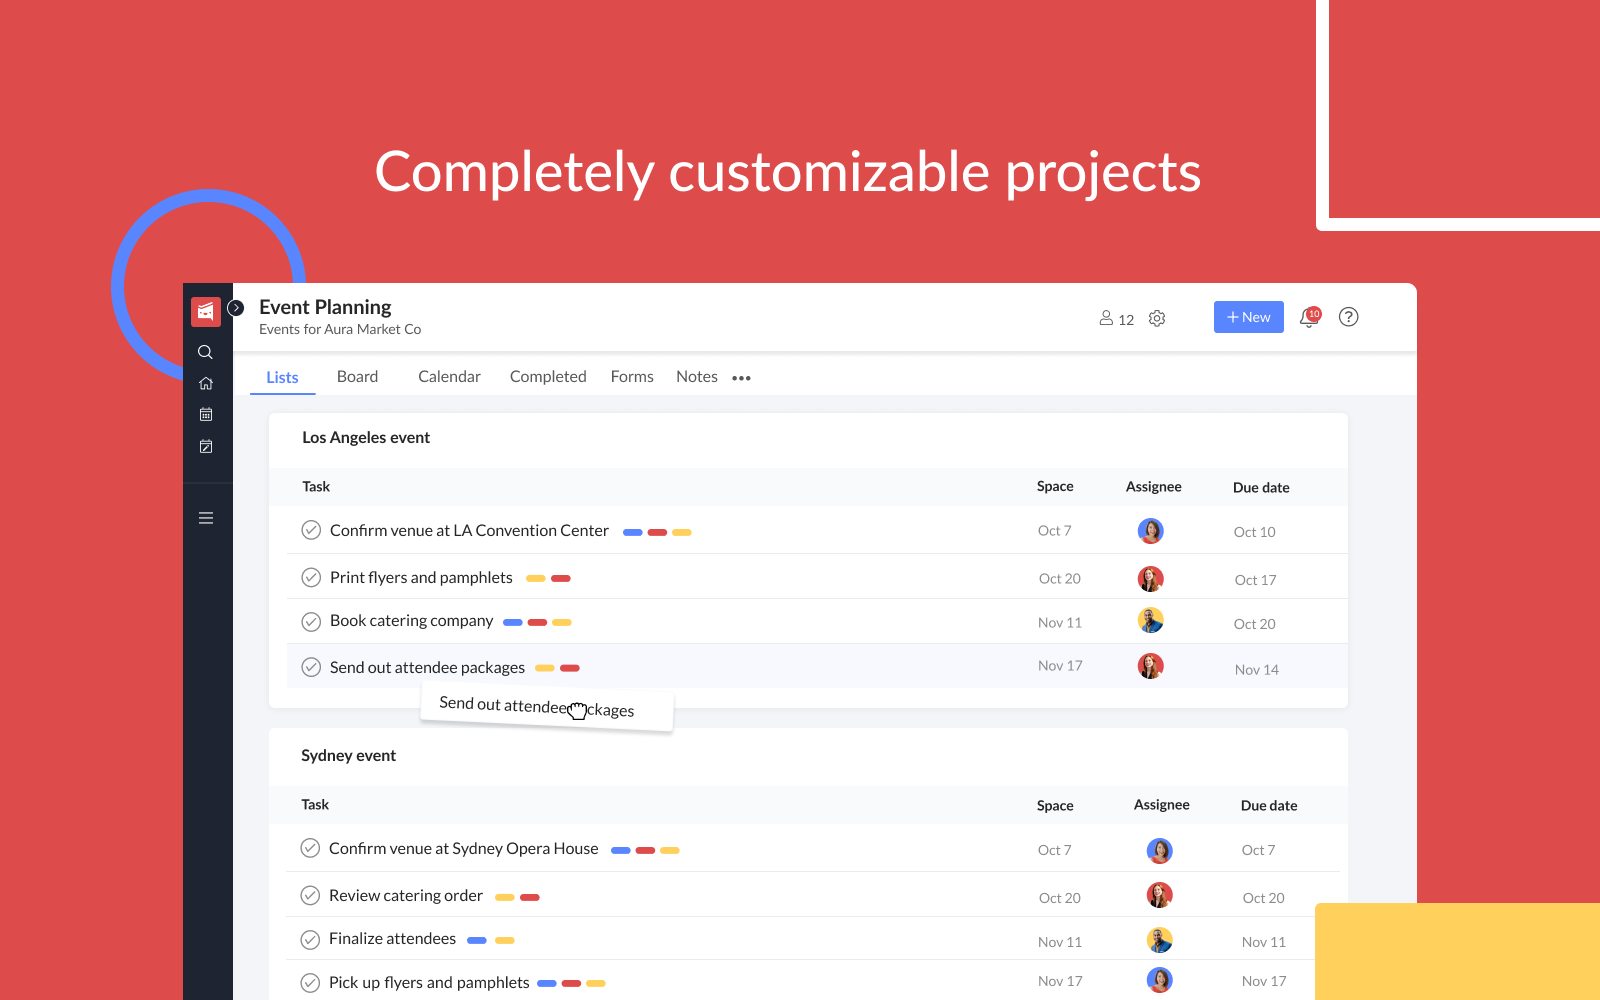Complete Book catering company task
The width and height of the screenshot is (1600, 1000).
pyautogui.click(x=311, y=621)
